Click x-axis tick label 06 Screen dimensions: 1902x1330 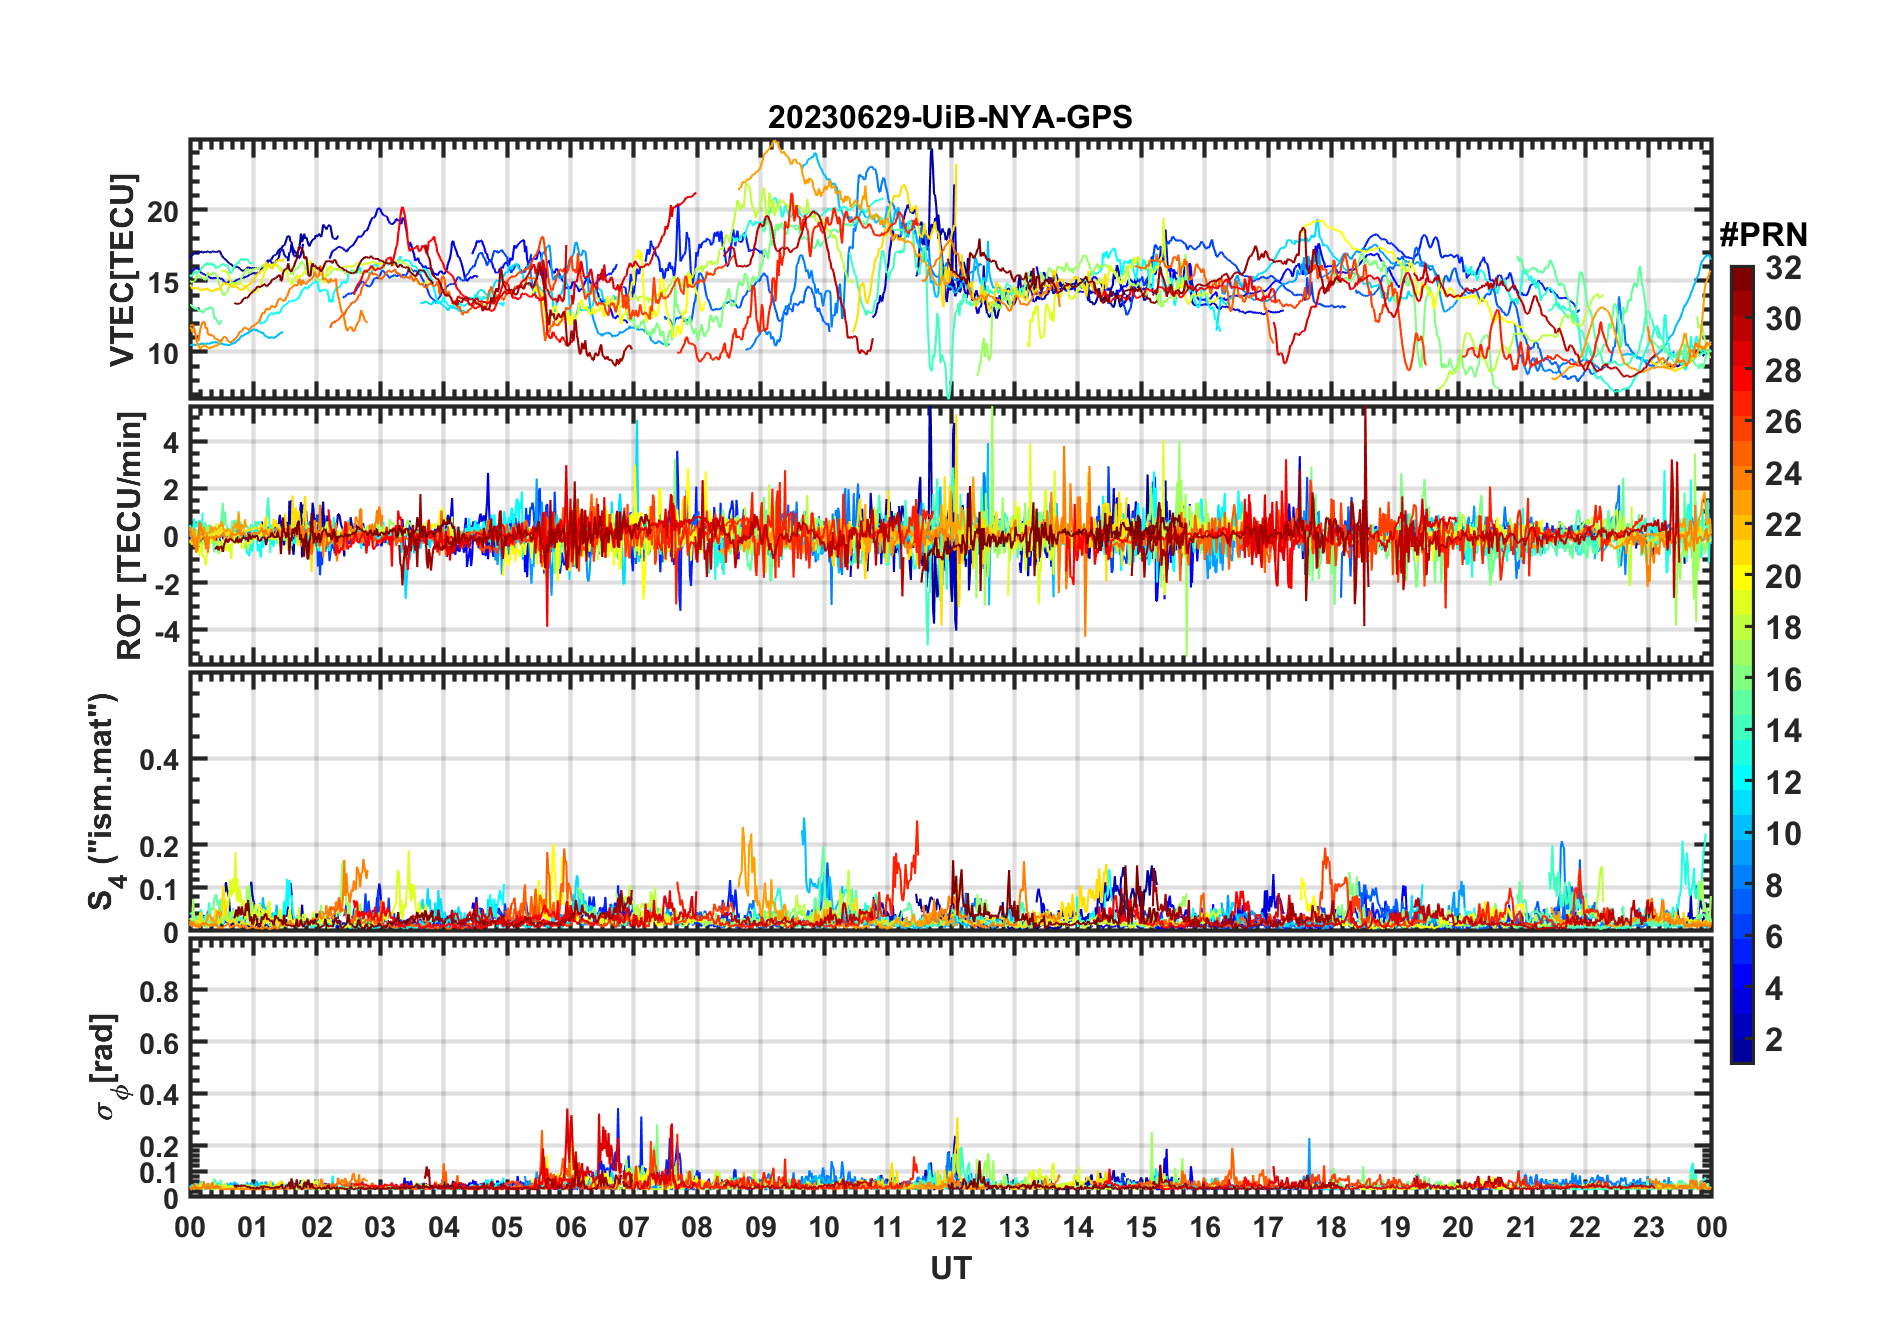tap(570, 1227)
